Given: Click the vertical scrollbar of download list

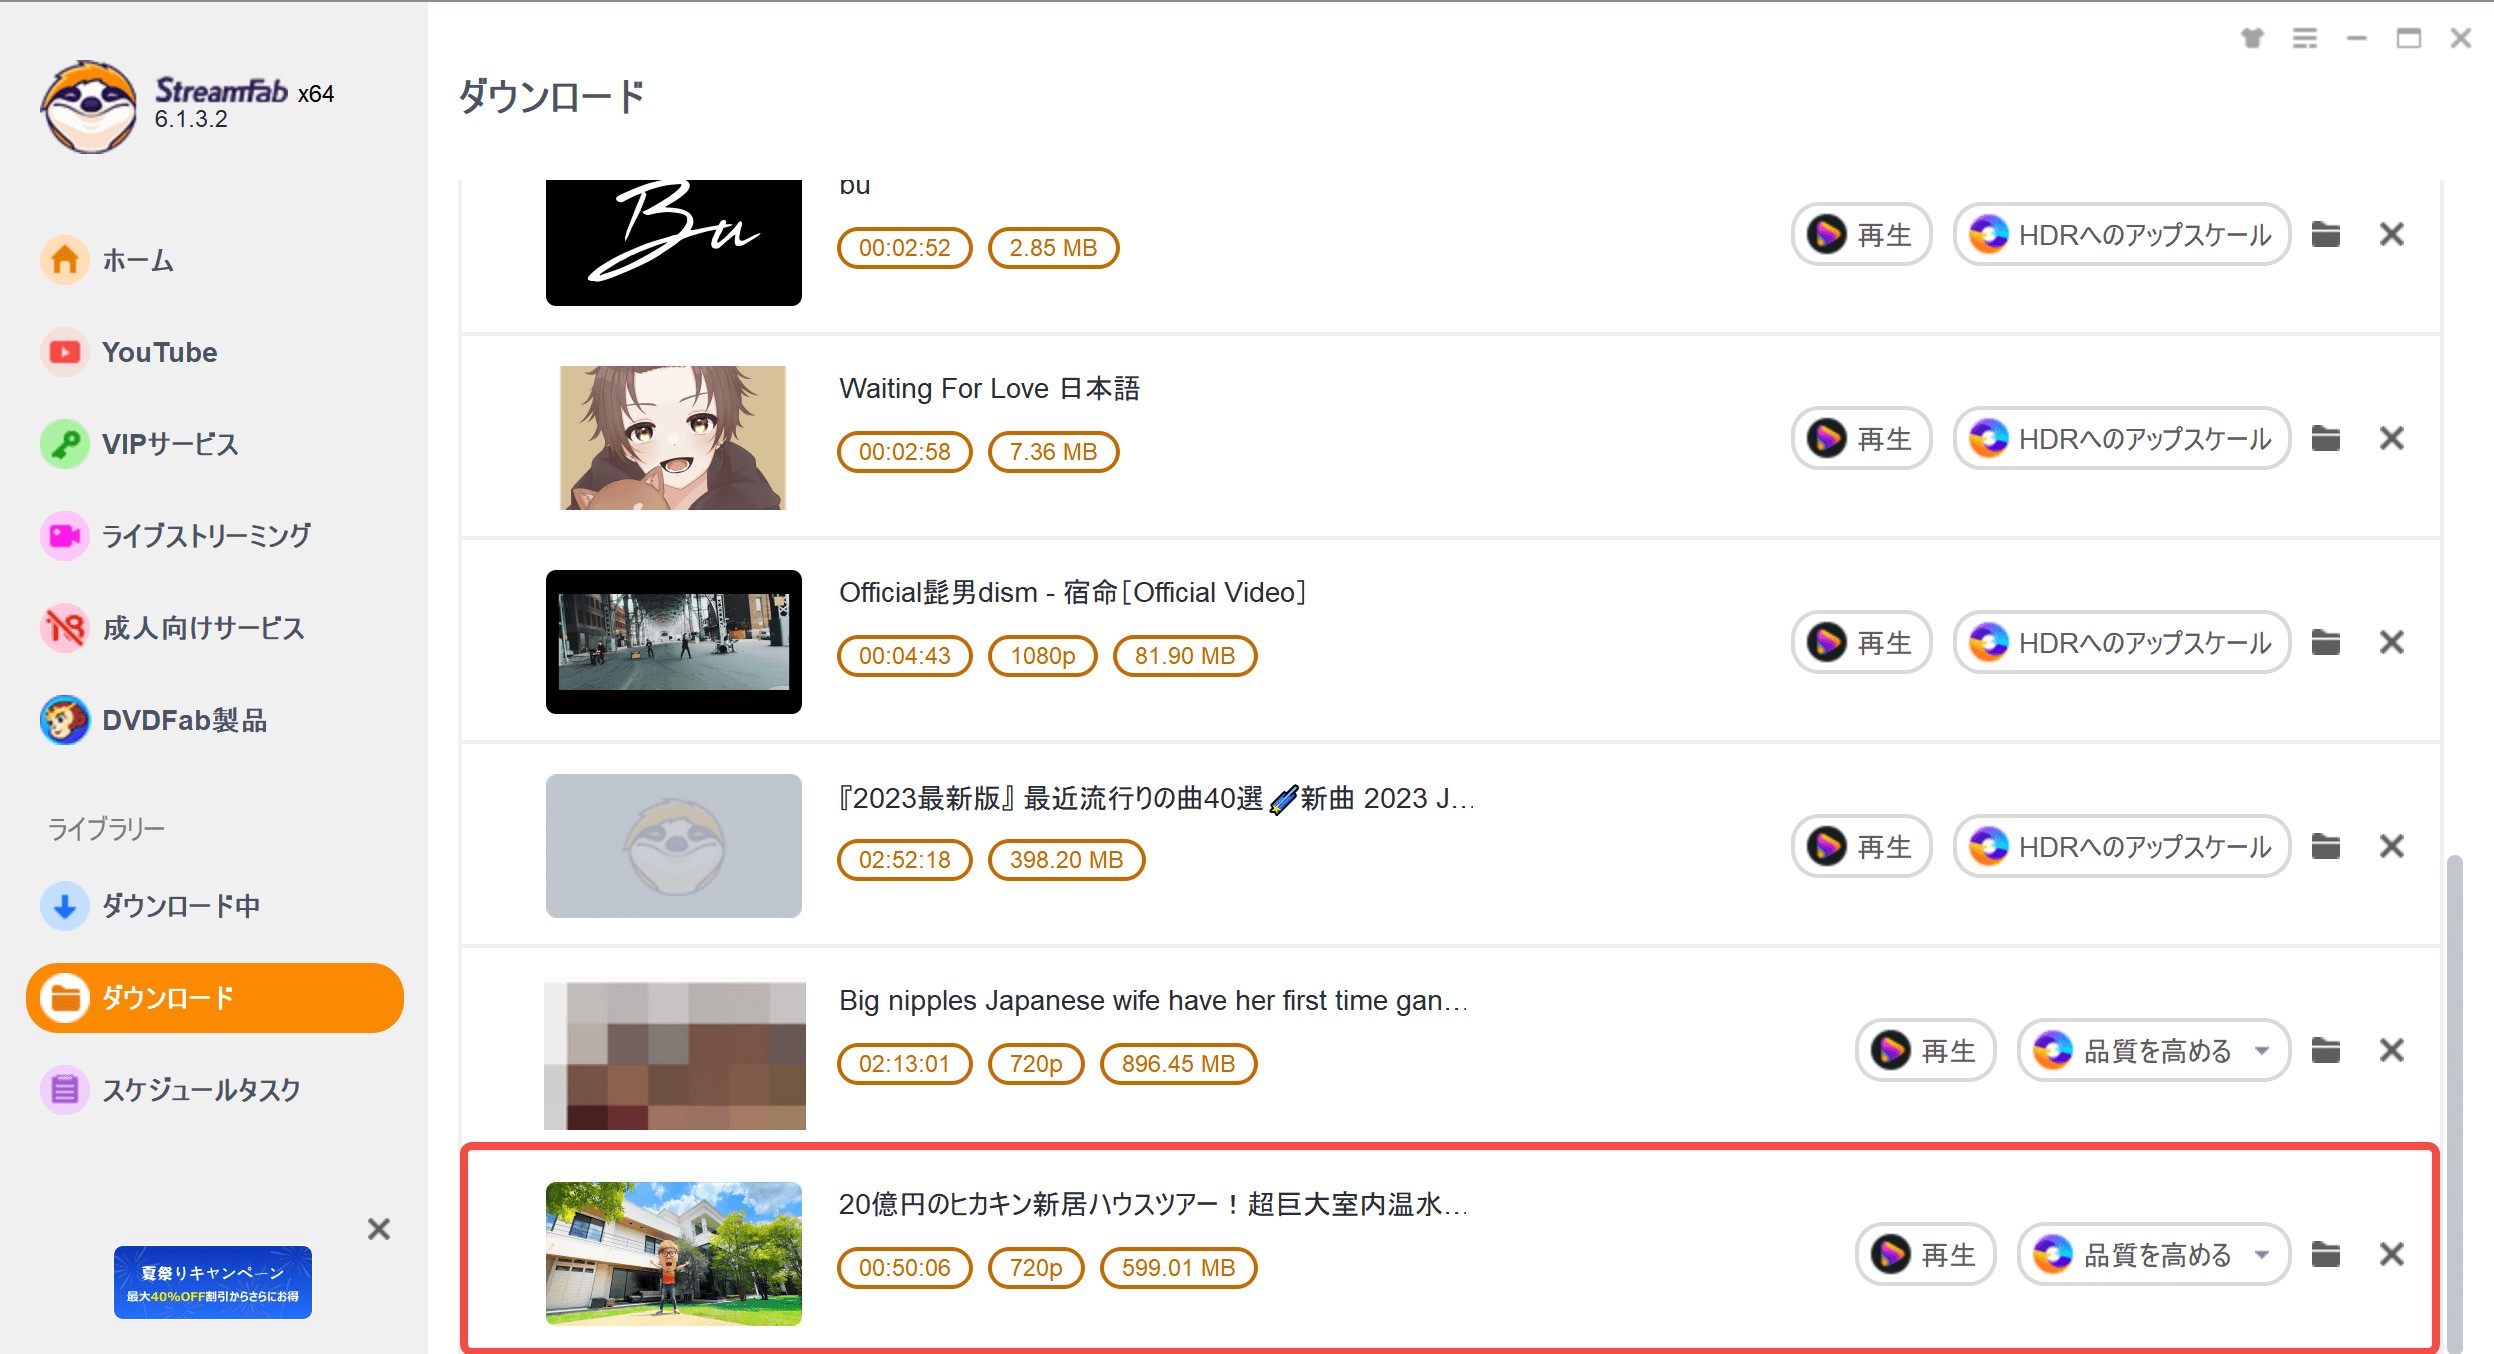Looking at the screenshot, I should (2454, 1100).
